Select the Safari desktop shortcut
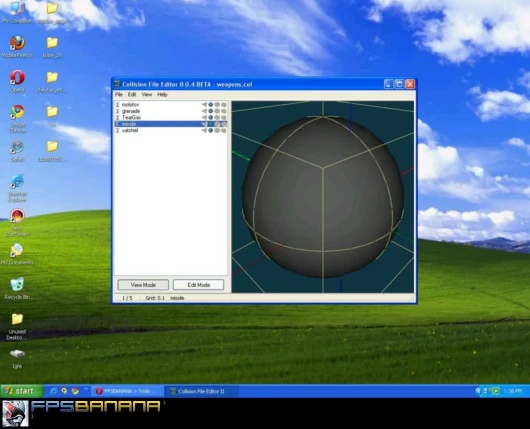 [17, 151]
